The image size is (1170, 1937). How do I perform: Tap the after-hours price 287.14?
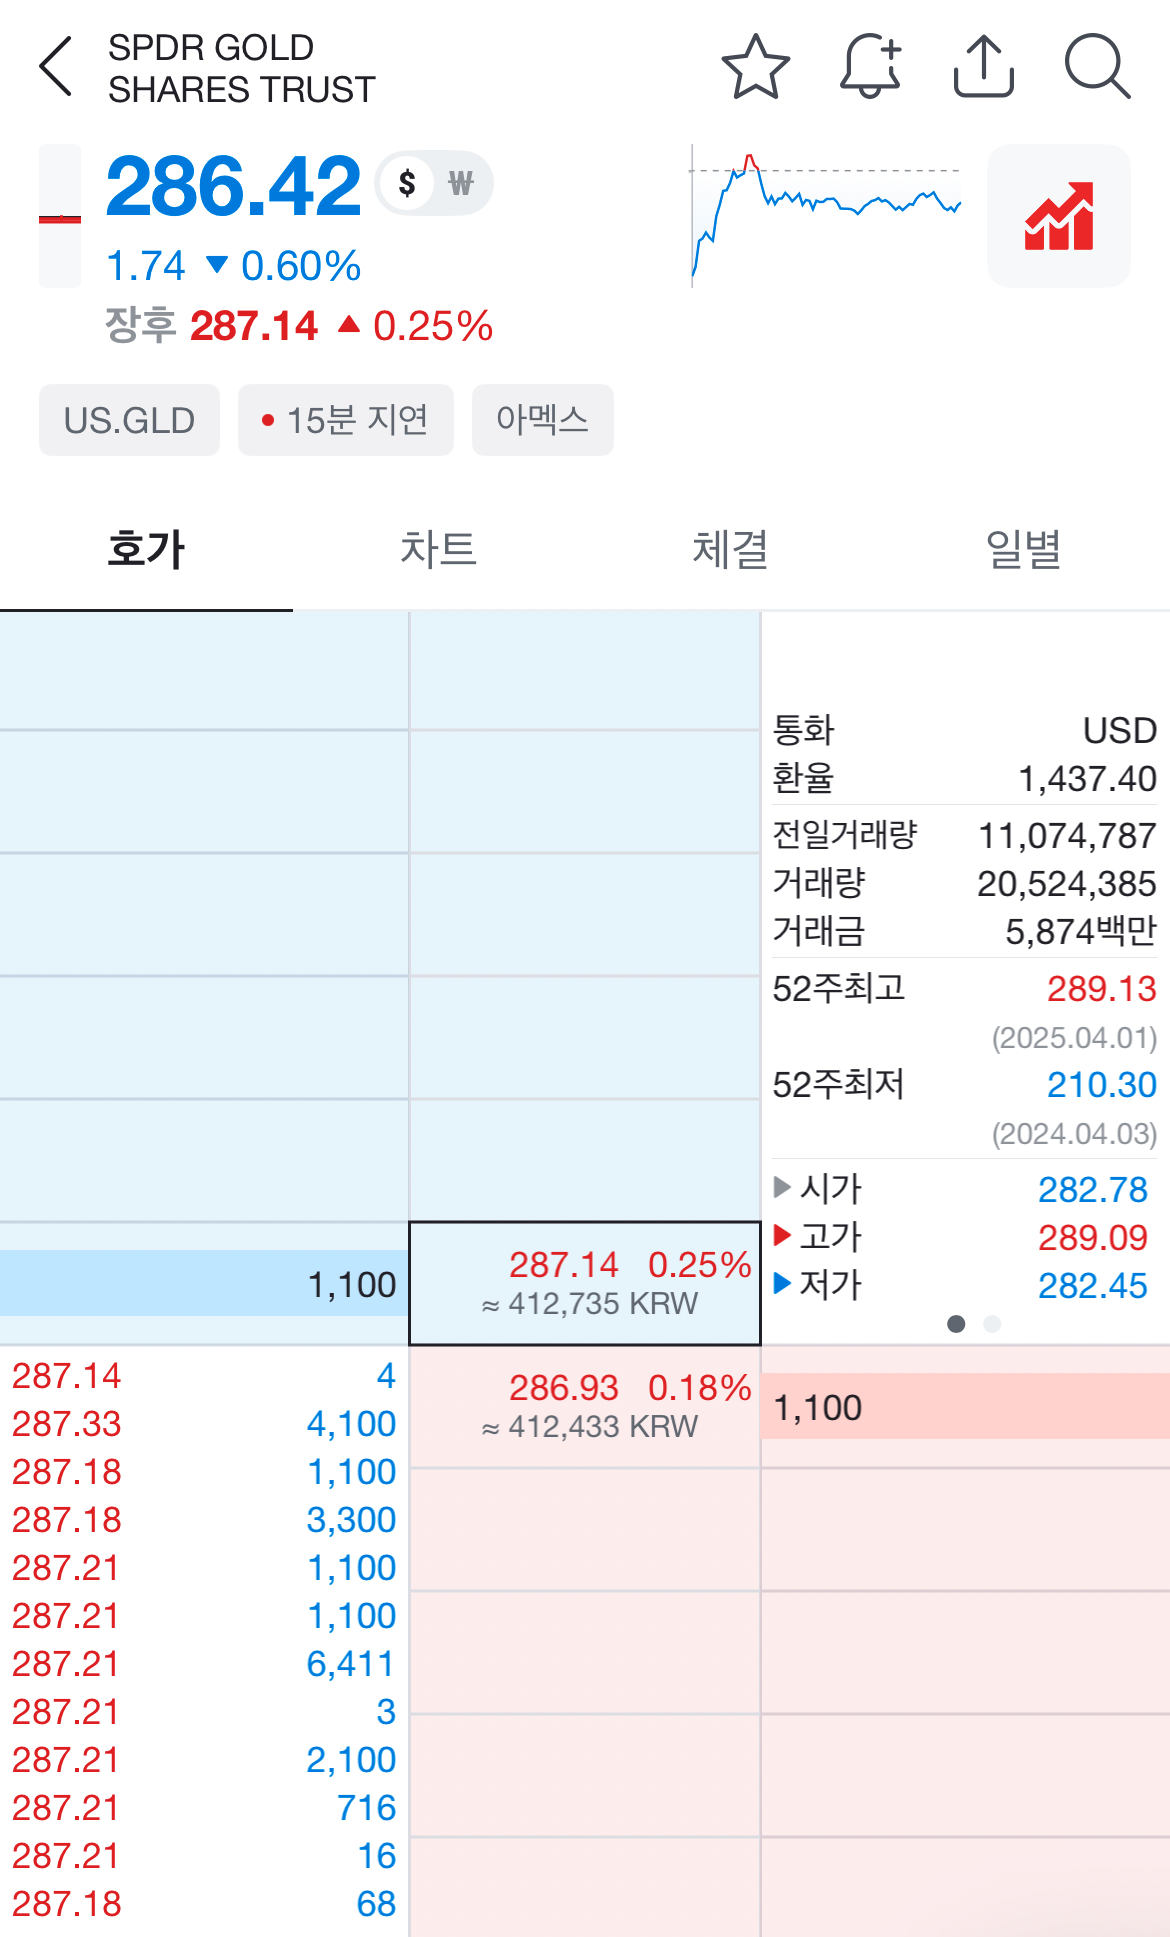click(x=254, y=326)
